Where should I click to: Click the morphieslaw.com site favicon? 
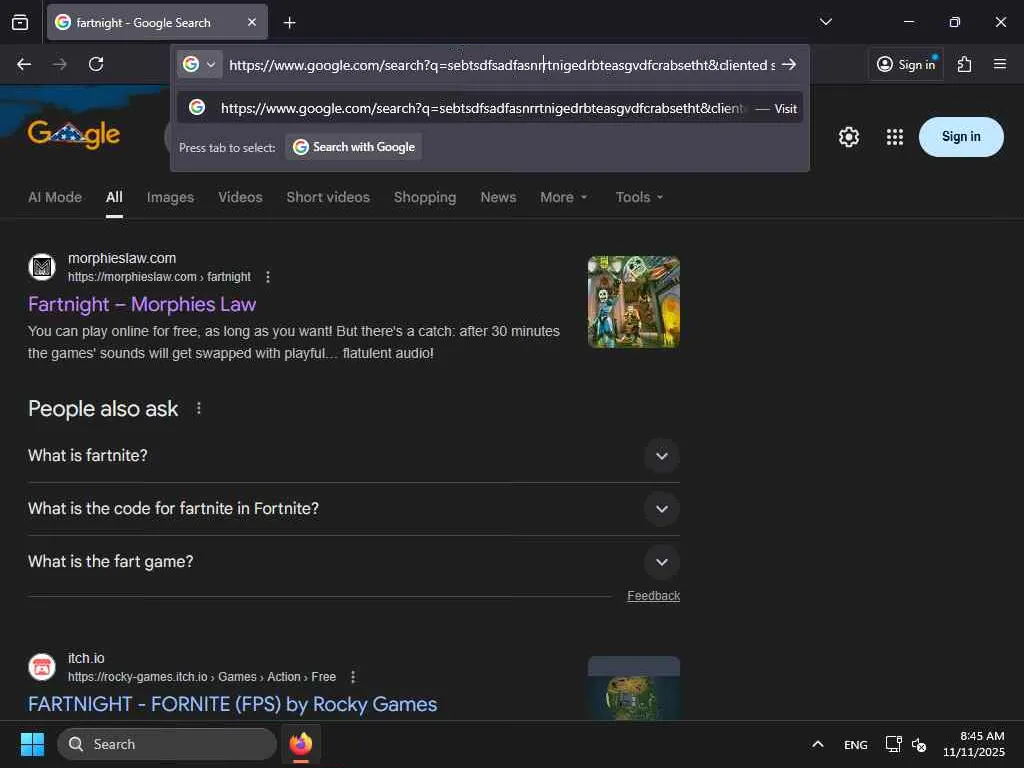click(42, 267)
